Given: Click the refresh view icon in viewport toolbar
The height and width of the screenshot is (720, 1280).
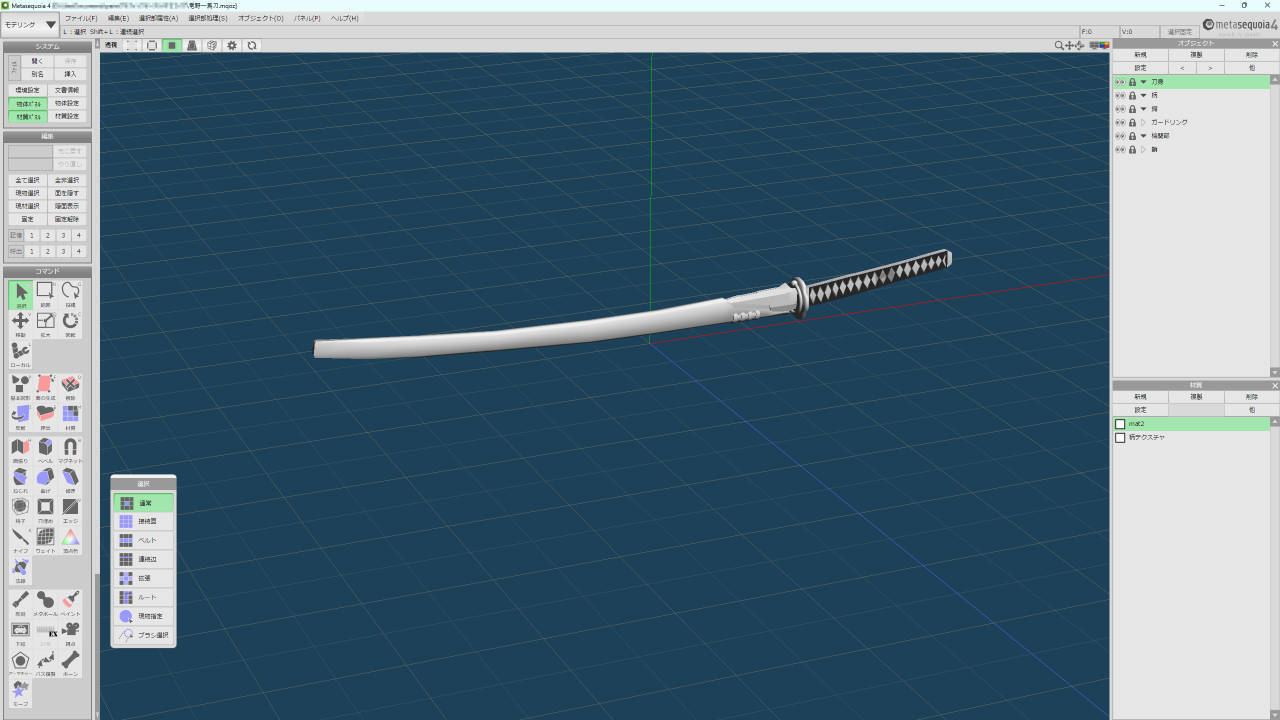Looking at the screenshot, I should tap(252, 45).
